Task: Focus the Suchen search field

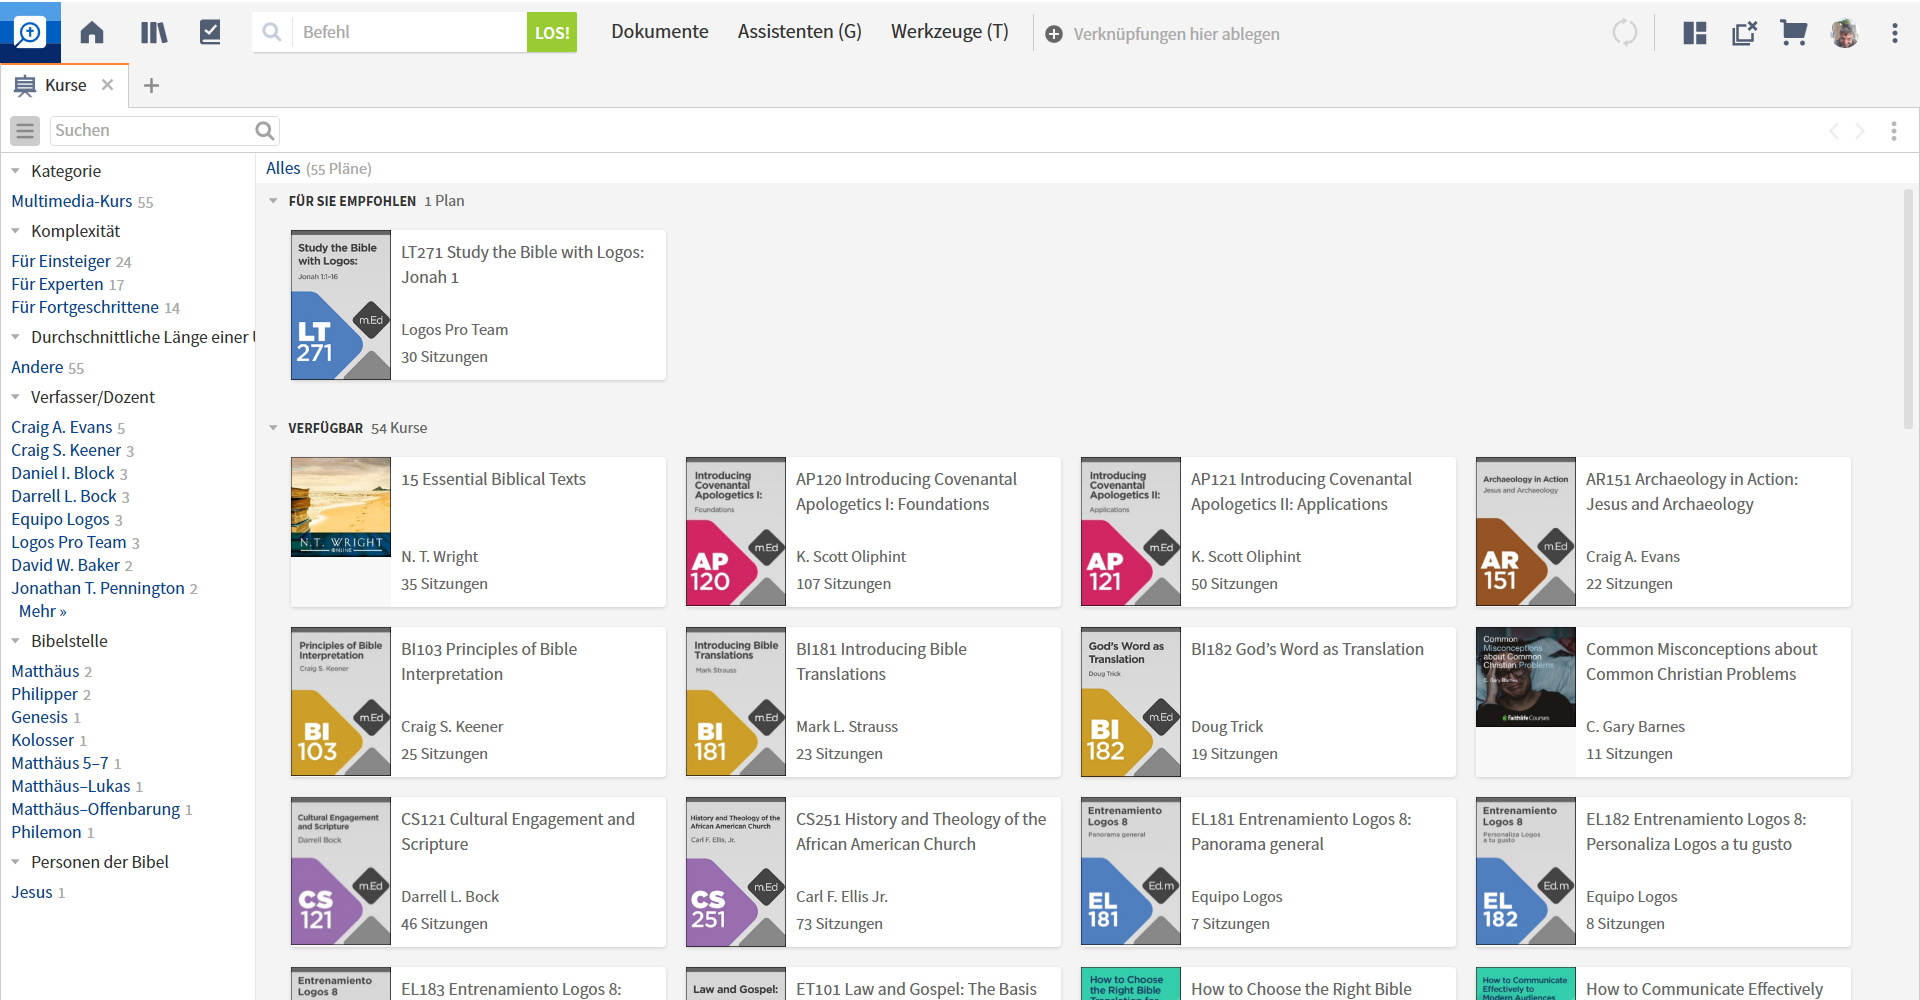Action: (150, 130)
